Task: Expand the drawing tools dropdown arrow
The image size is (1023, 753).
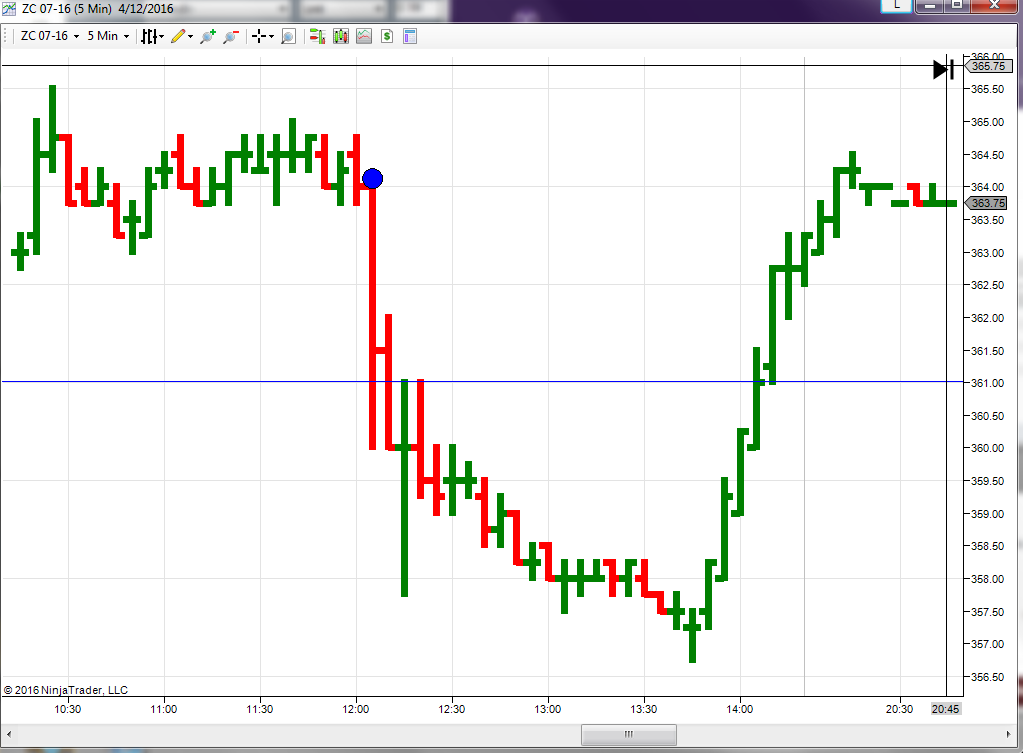Action: pos(191,37)
